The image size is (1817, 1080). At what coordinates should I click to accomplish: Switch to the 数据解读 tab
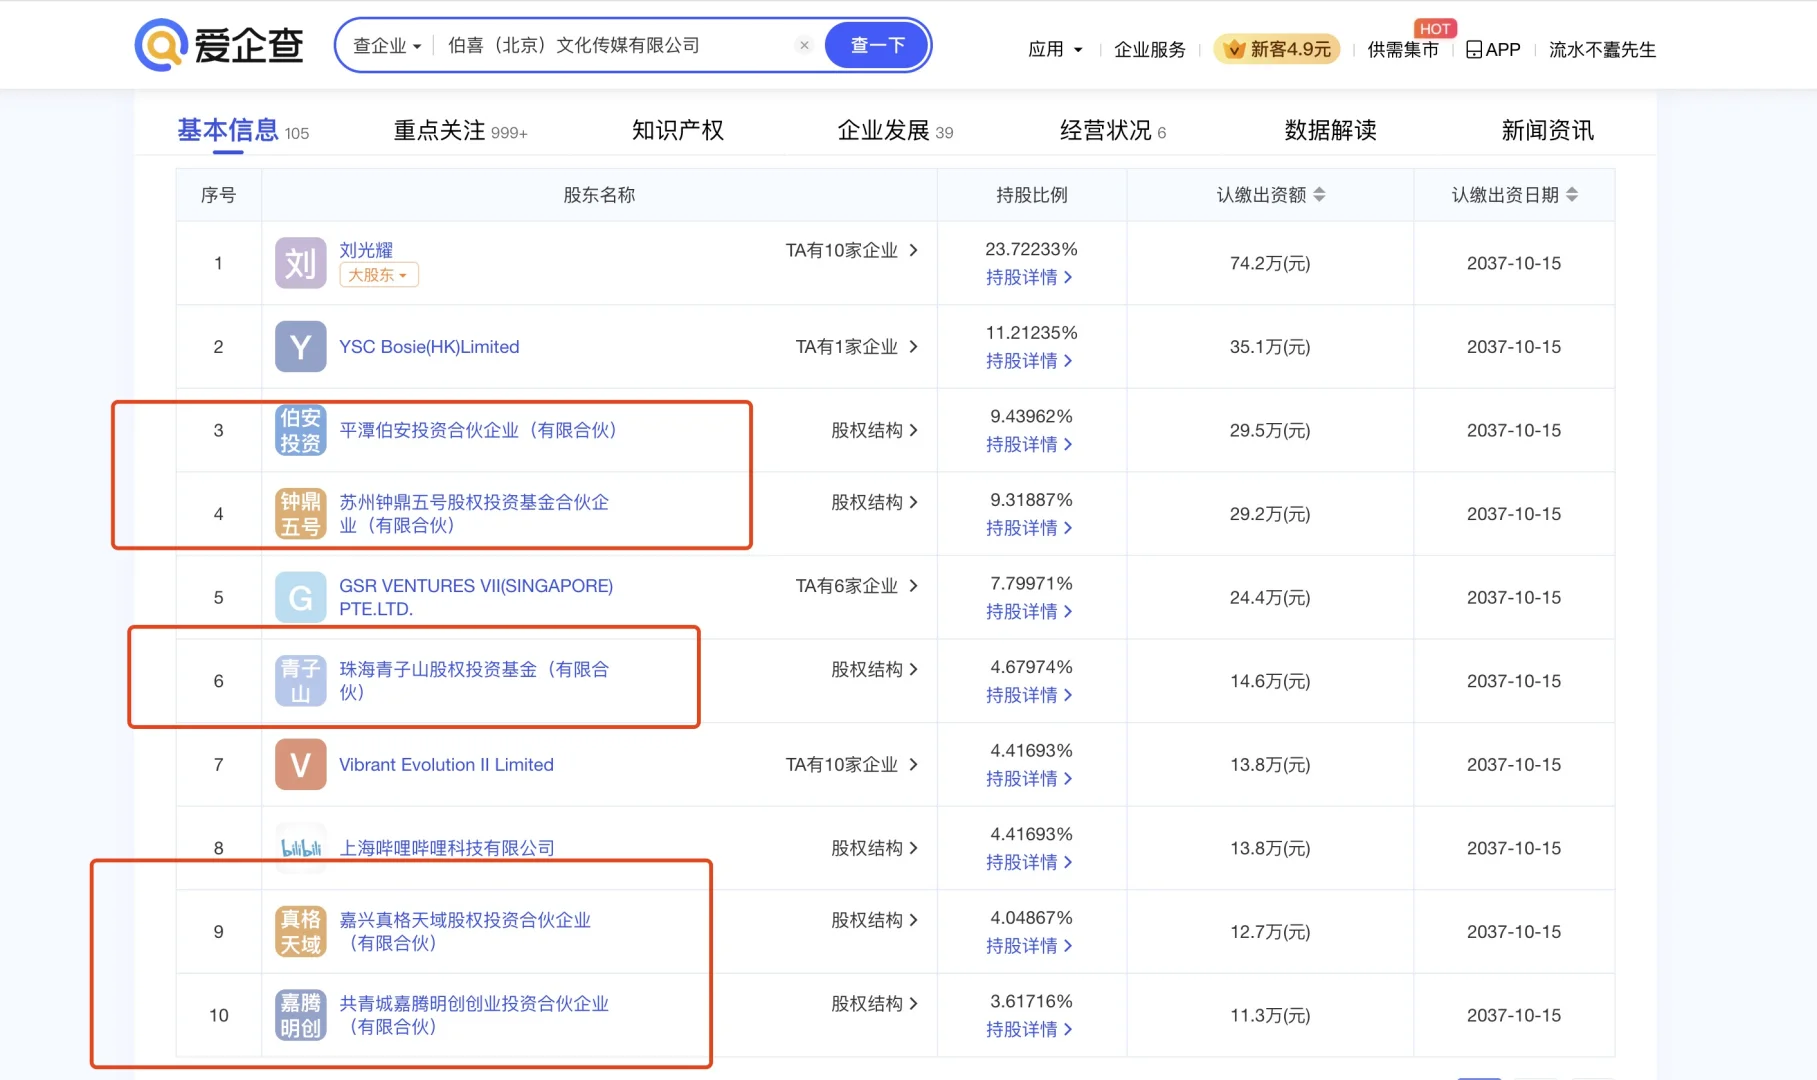pyautogui.click(x=1330, y=130)
